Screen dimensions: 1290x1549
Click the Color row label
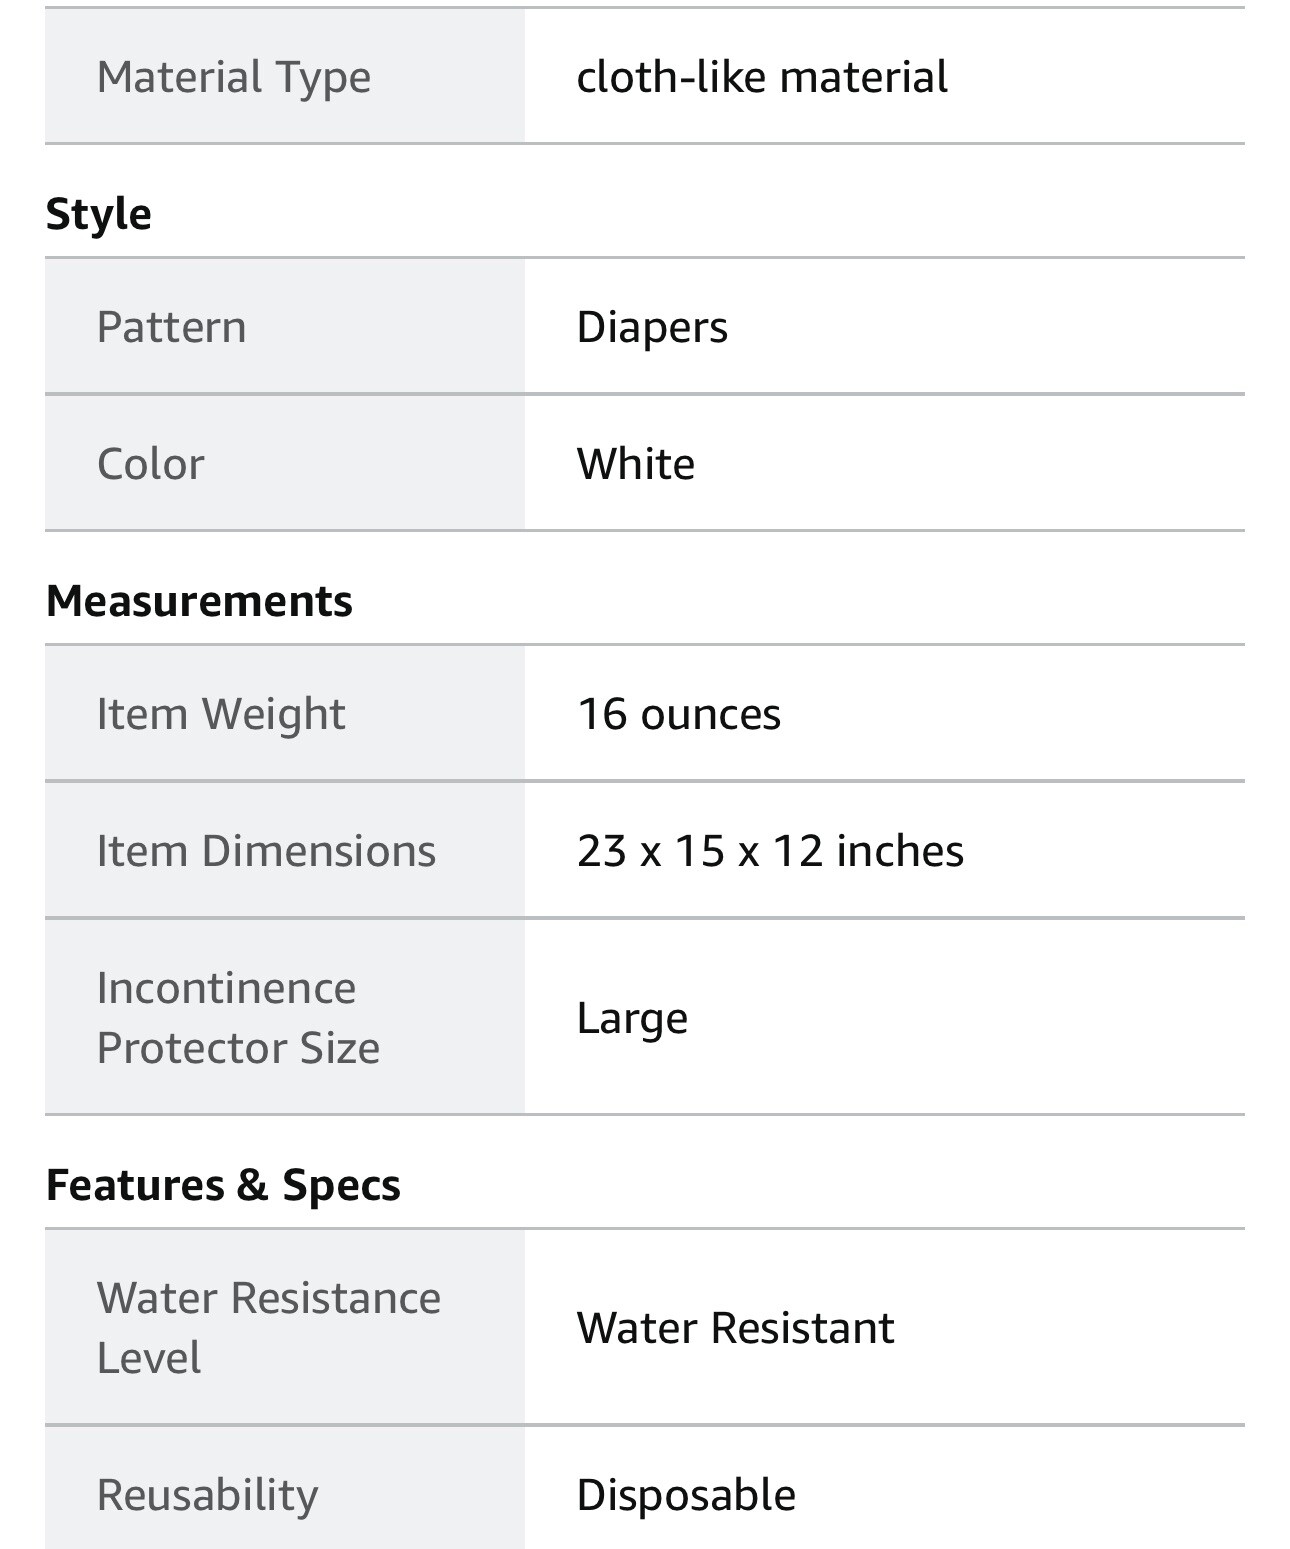150,464
